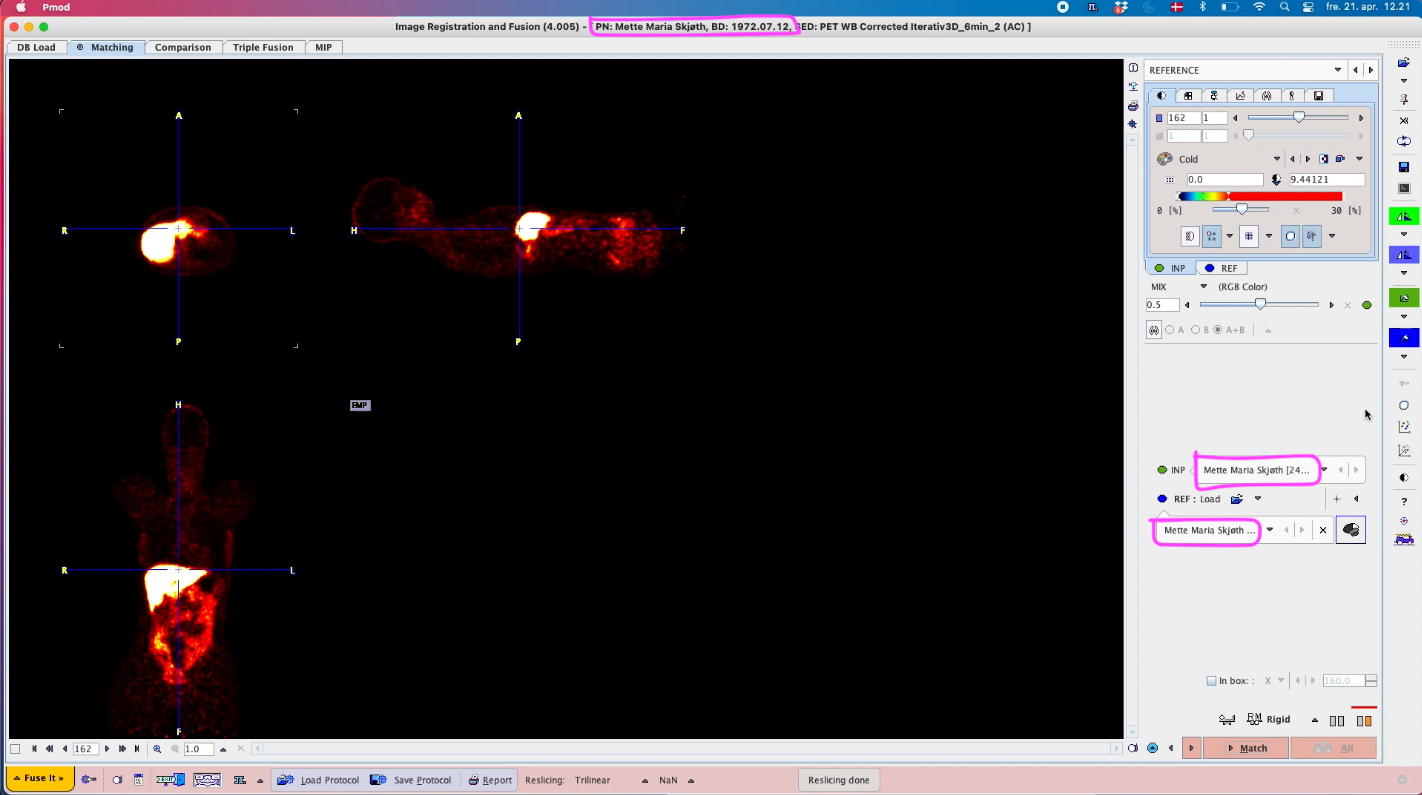Expand the Trilinear reslicing interpolation selector

click(644, 780)
